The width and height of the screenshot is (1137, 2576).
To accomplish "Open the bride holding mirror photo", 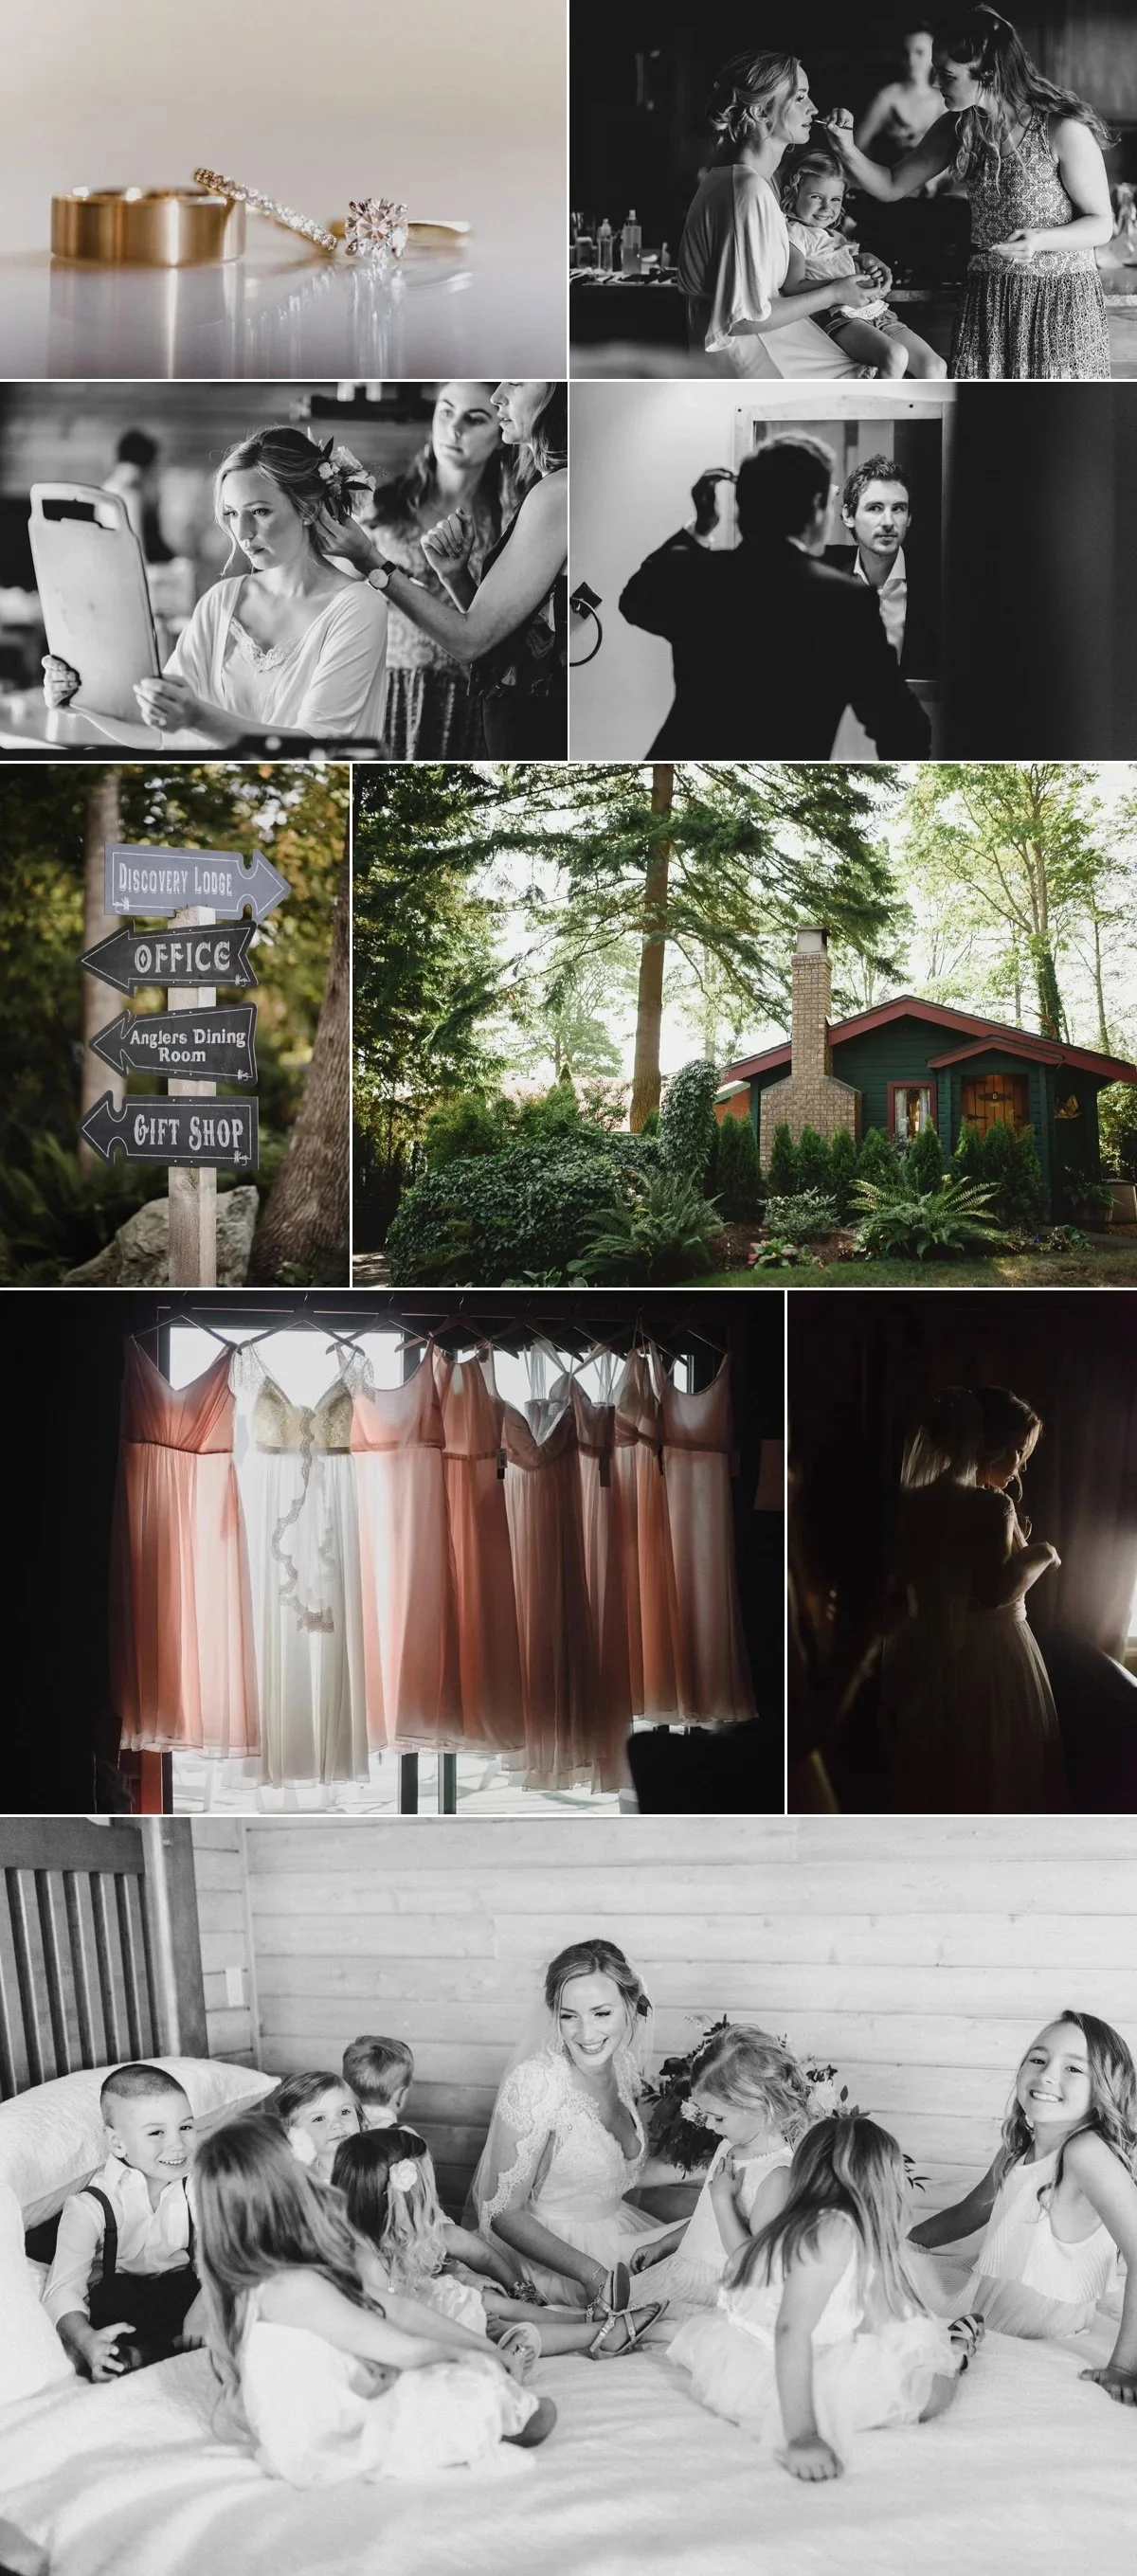I will click(x=283, y=571).
